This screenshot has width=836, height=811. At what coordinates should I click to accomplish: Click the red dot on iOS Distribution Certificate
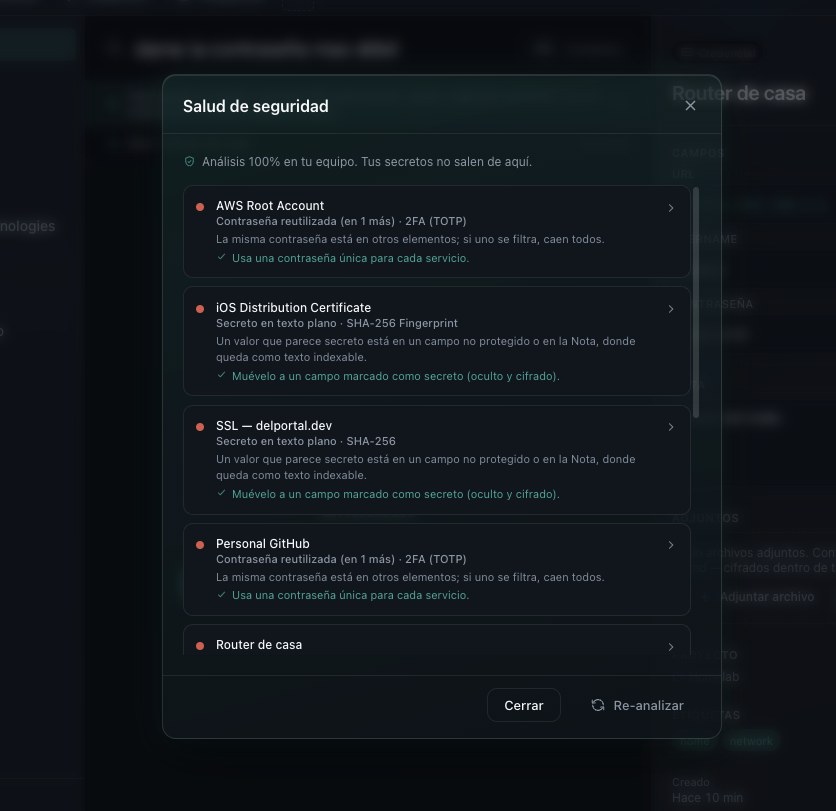[x=200, y=309]
